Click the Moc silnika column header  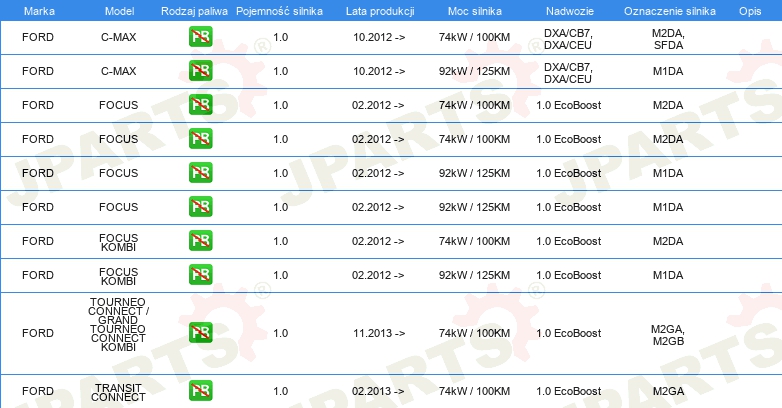[475, 11]
